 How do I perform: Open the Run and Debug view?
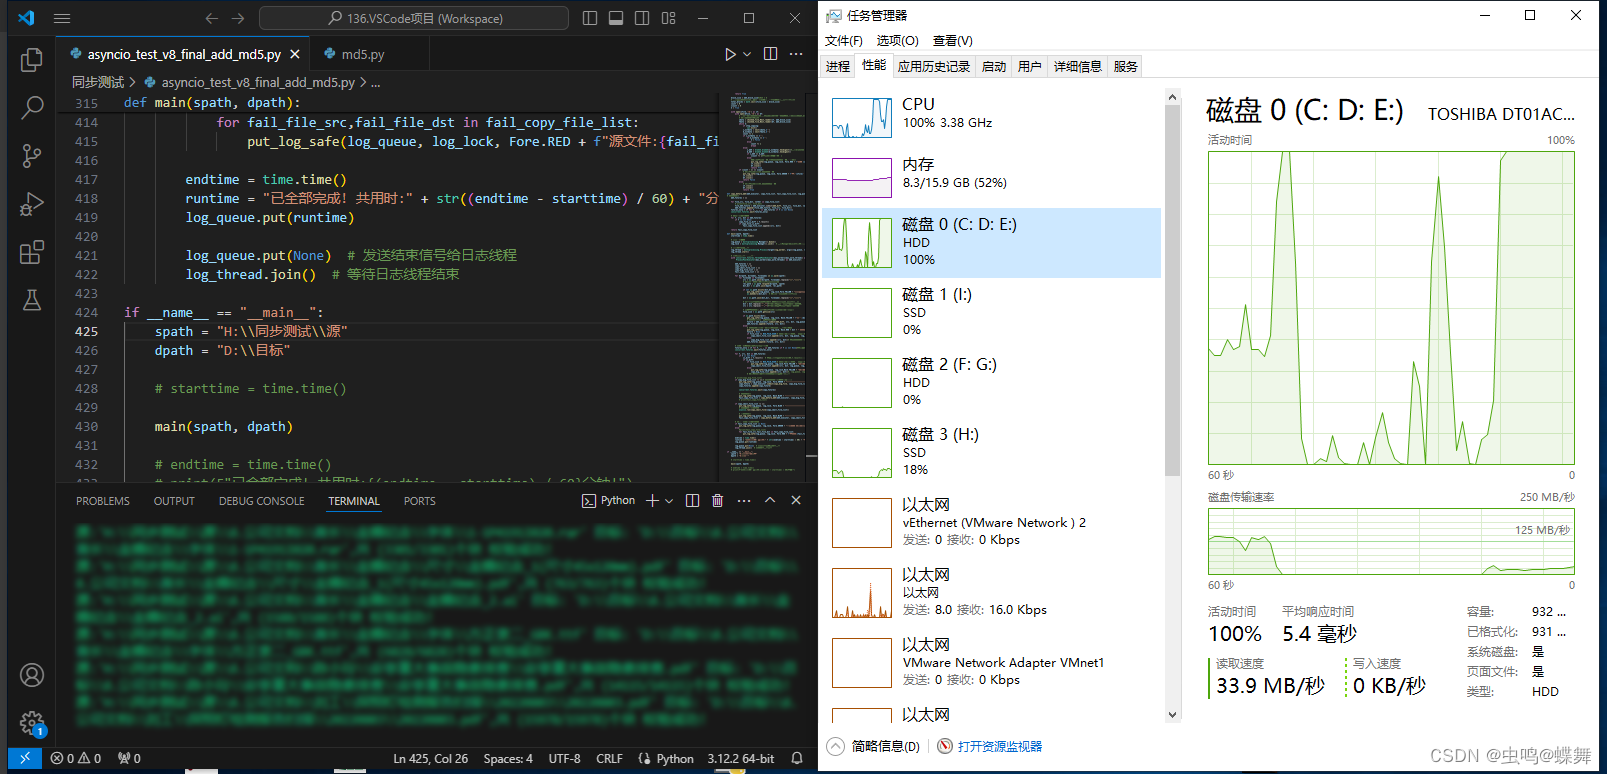point(31,203)
